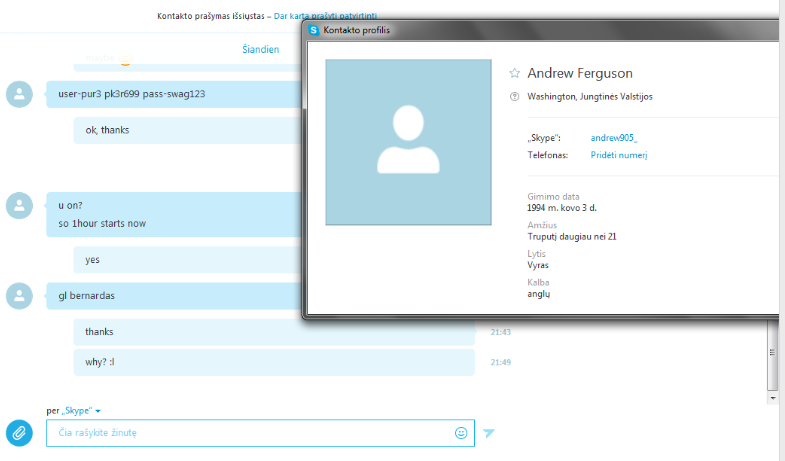Click birth date '1994 m. kovo 3 d.'
The width and height of the screenshot is (785, 461).
click(x=562, y=208)
